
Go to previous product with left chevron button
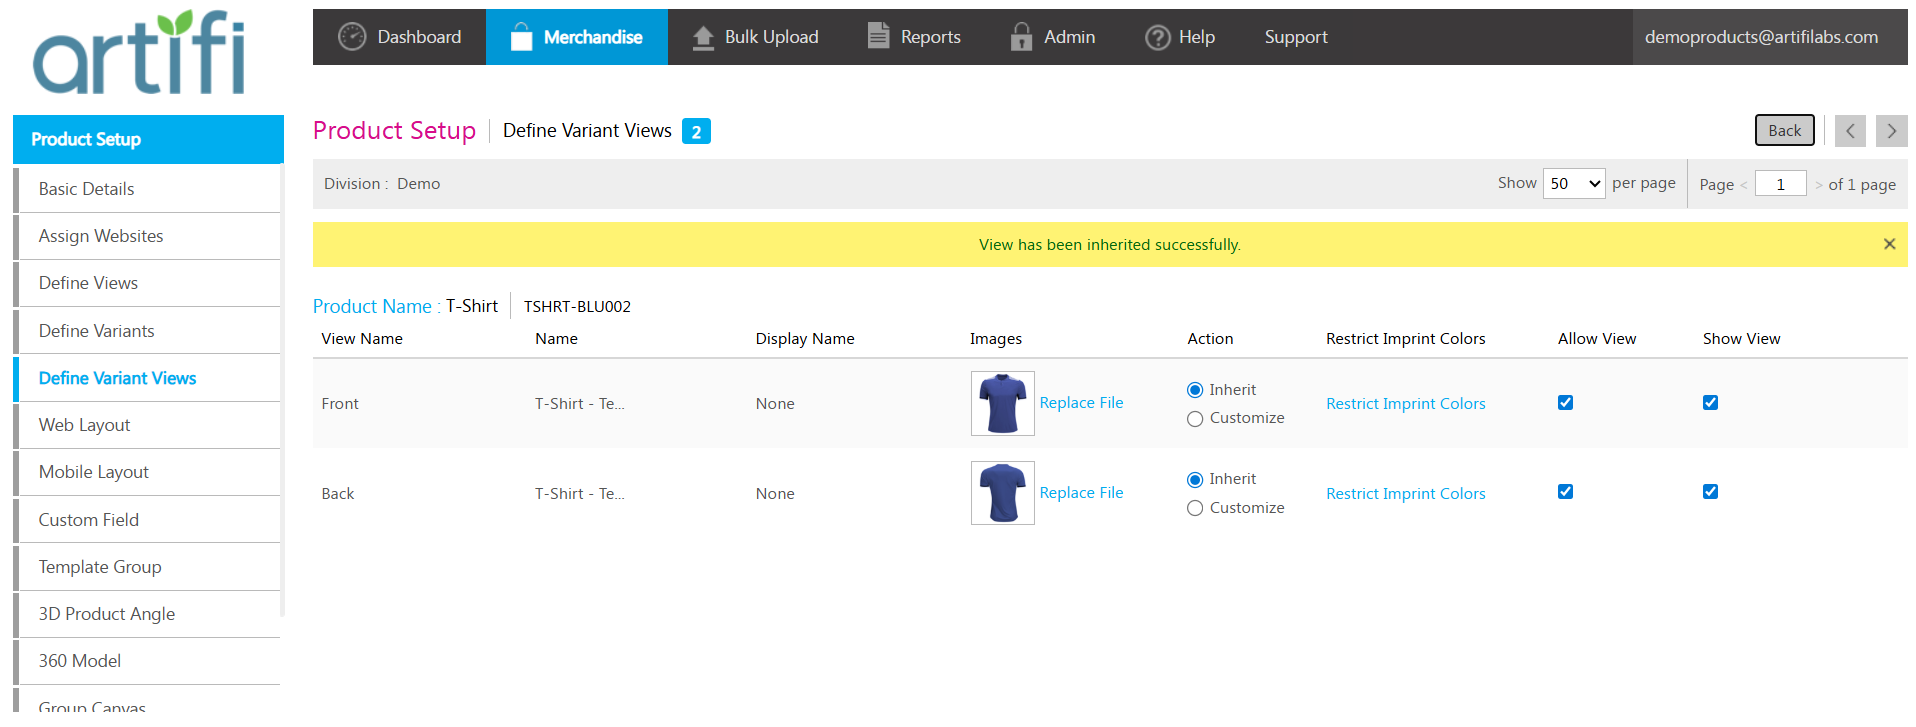[1850, 131]
